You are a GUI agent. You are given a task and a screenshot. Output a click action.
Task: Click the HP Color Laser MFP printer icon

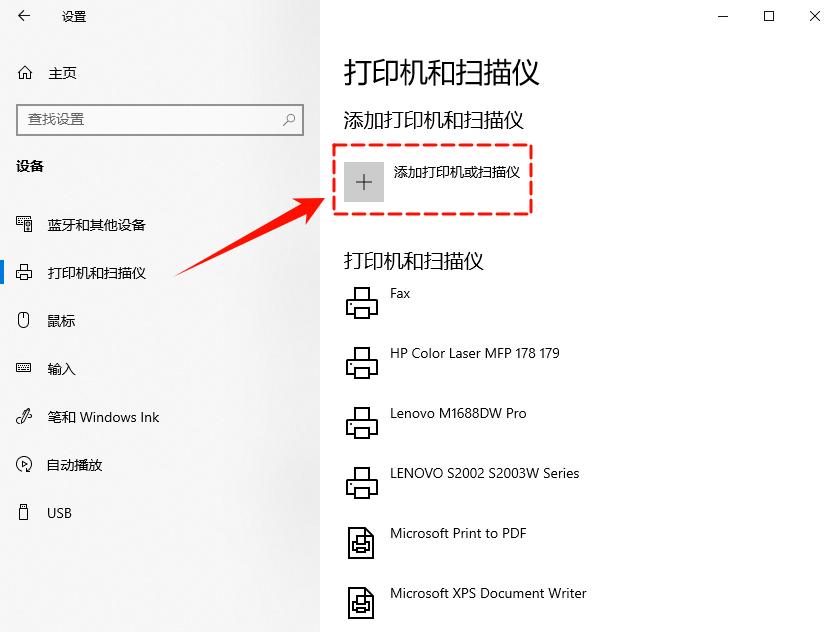click(361, 362)
